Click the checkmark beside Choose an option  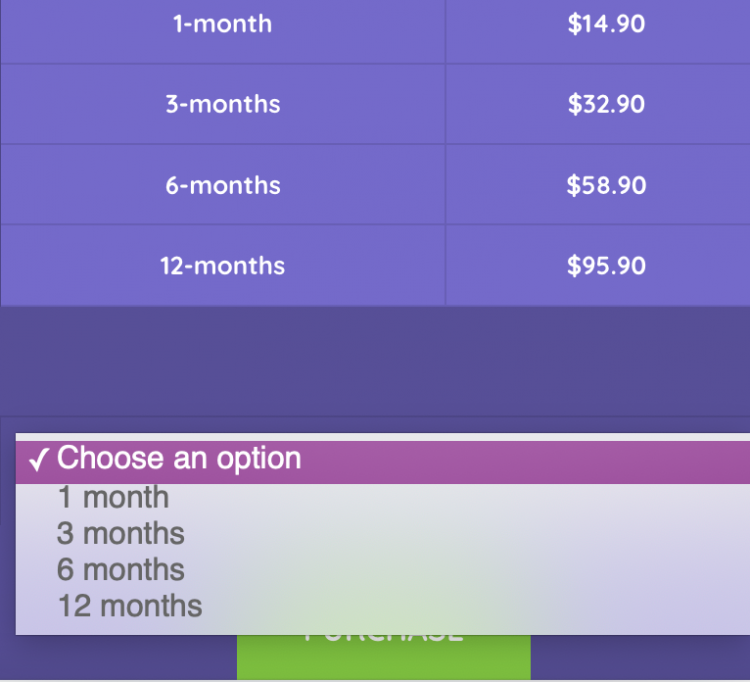[x=39, y=460]
